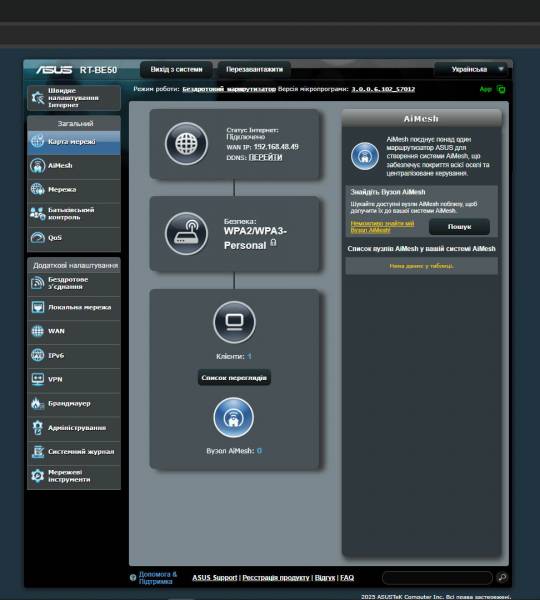Click the ASUS logo

pos(54,70)
